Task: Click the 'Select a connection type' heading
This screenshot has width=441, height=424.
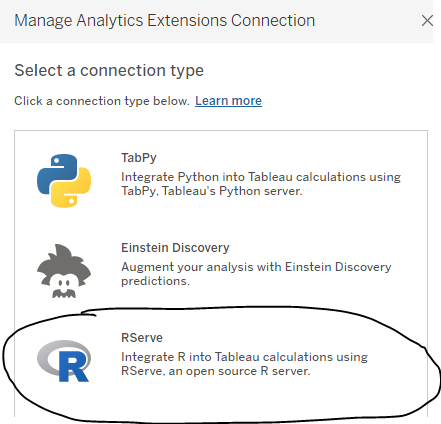Action: point(109,71)
